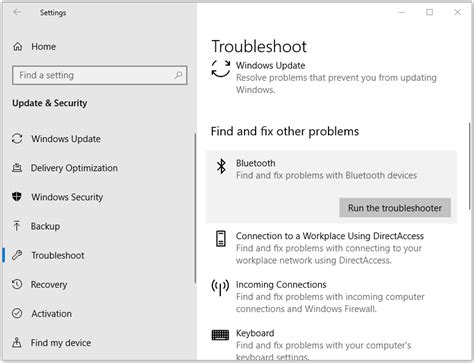Screen dimensions: 474x363
Task: Click the Recovery clock icon
Action: pyautogui.click(x=17, y=284)
